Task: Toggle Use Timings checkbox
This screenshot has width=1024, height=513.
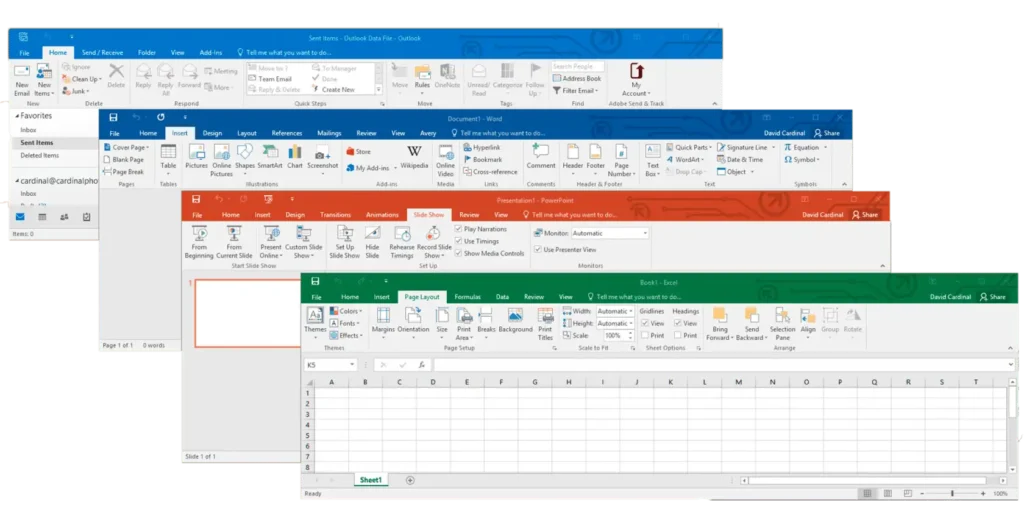Action: click(x=458, y=241)
